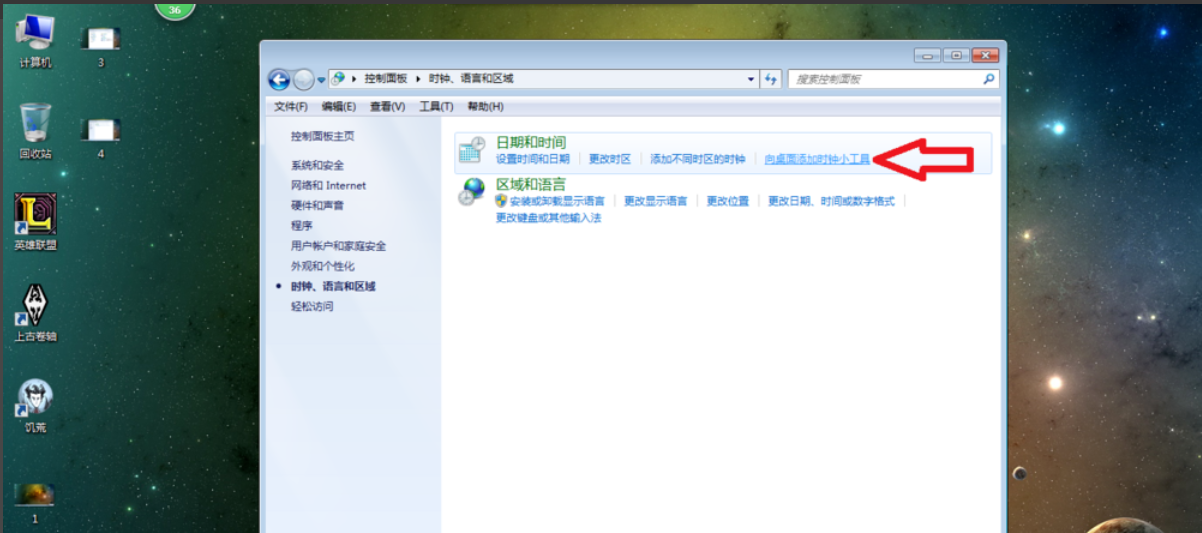The width and height of the screenshot is (1202, 533).
Task: Launch 上古卷轴 desktop shortcut
Action: coord(36,306)
